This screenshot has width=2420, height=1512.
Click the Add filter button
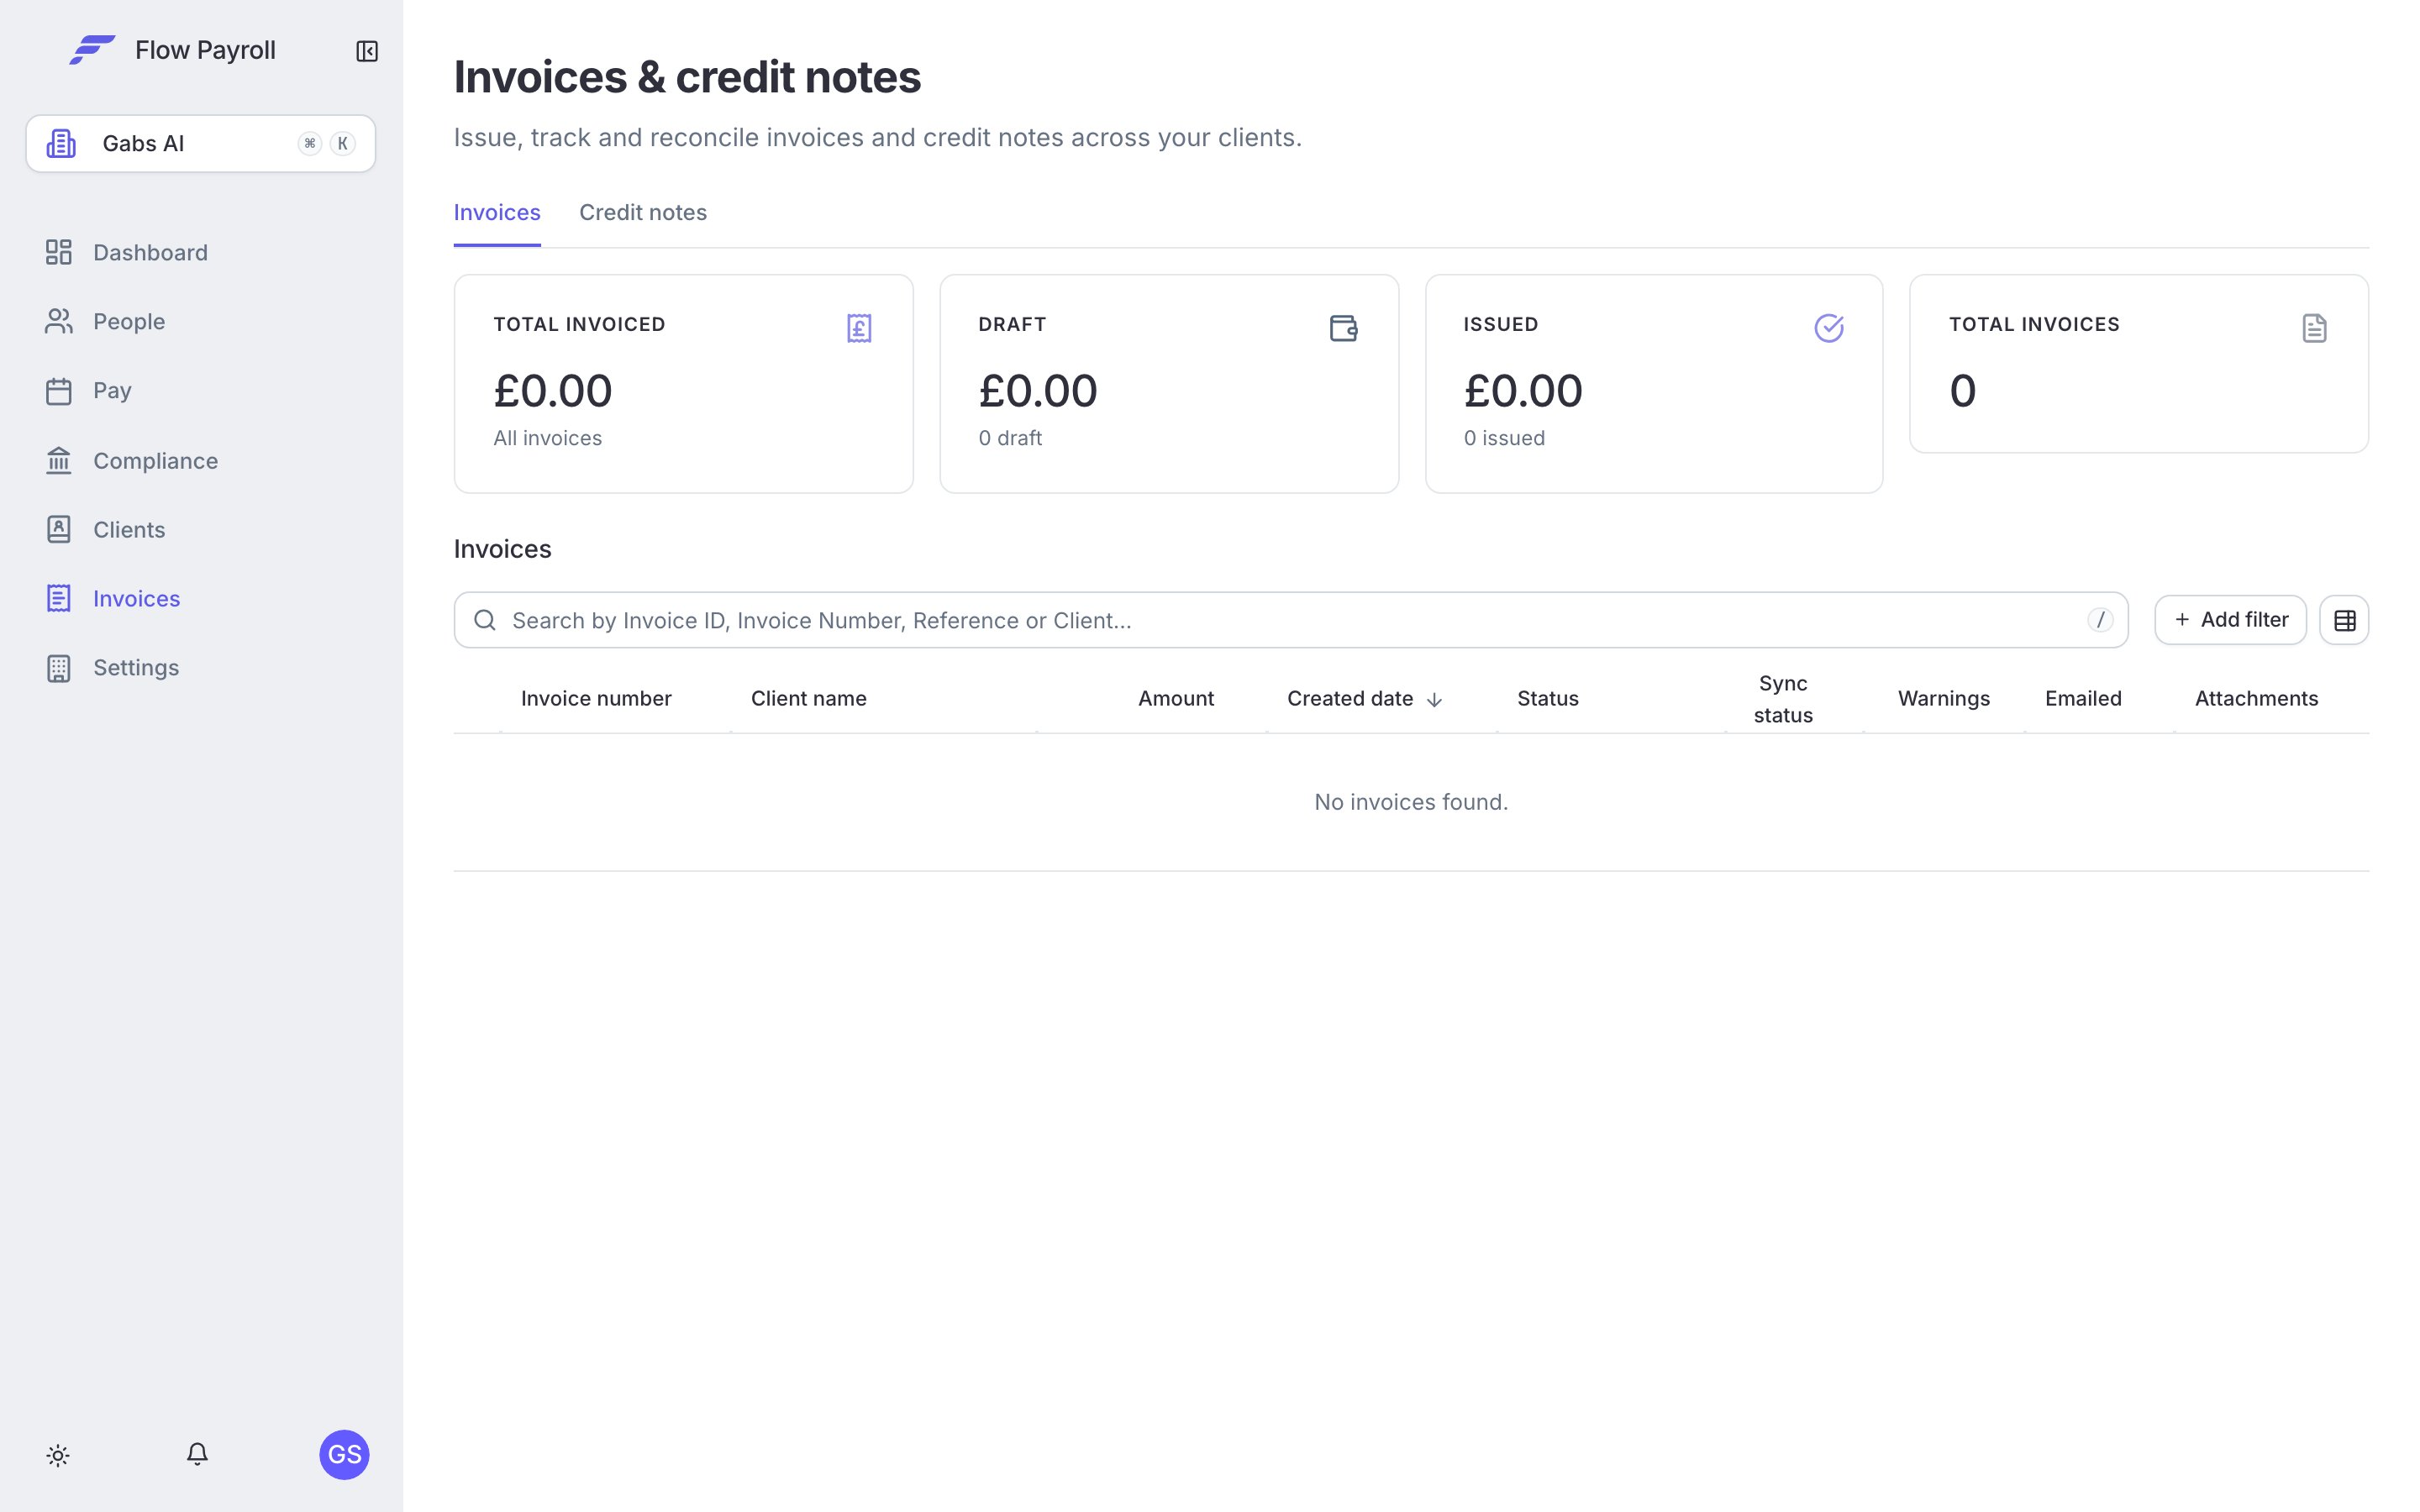[x=2230, y=620]
